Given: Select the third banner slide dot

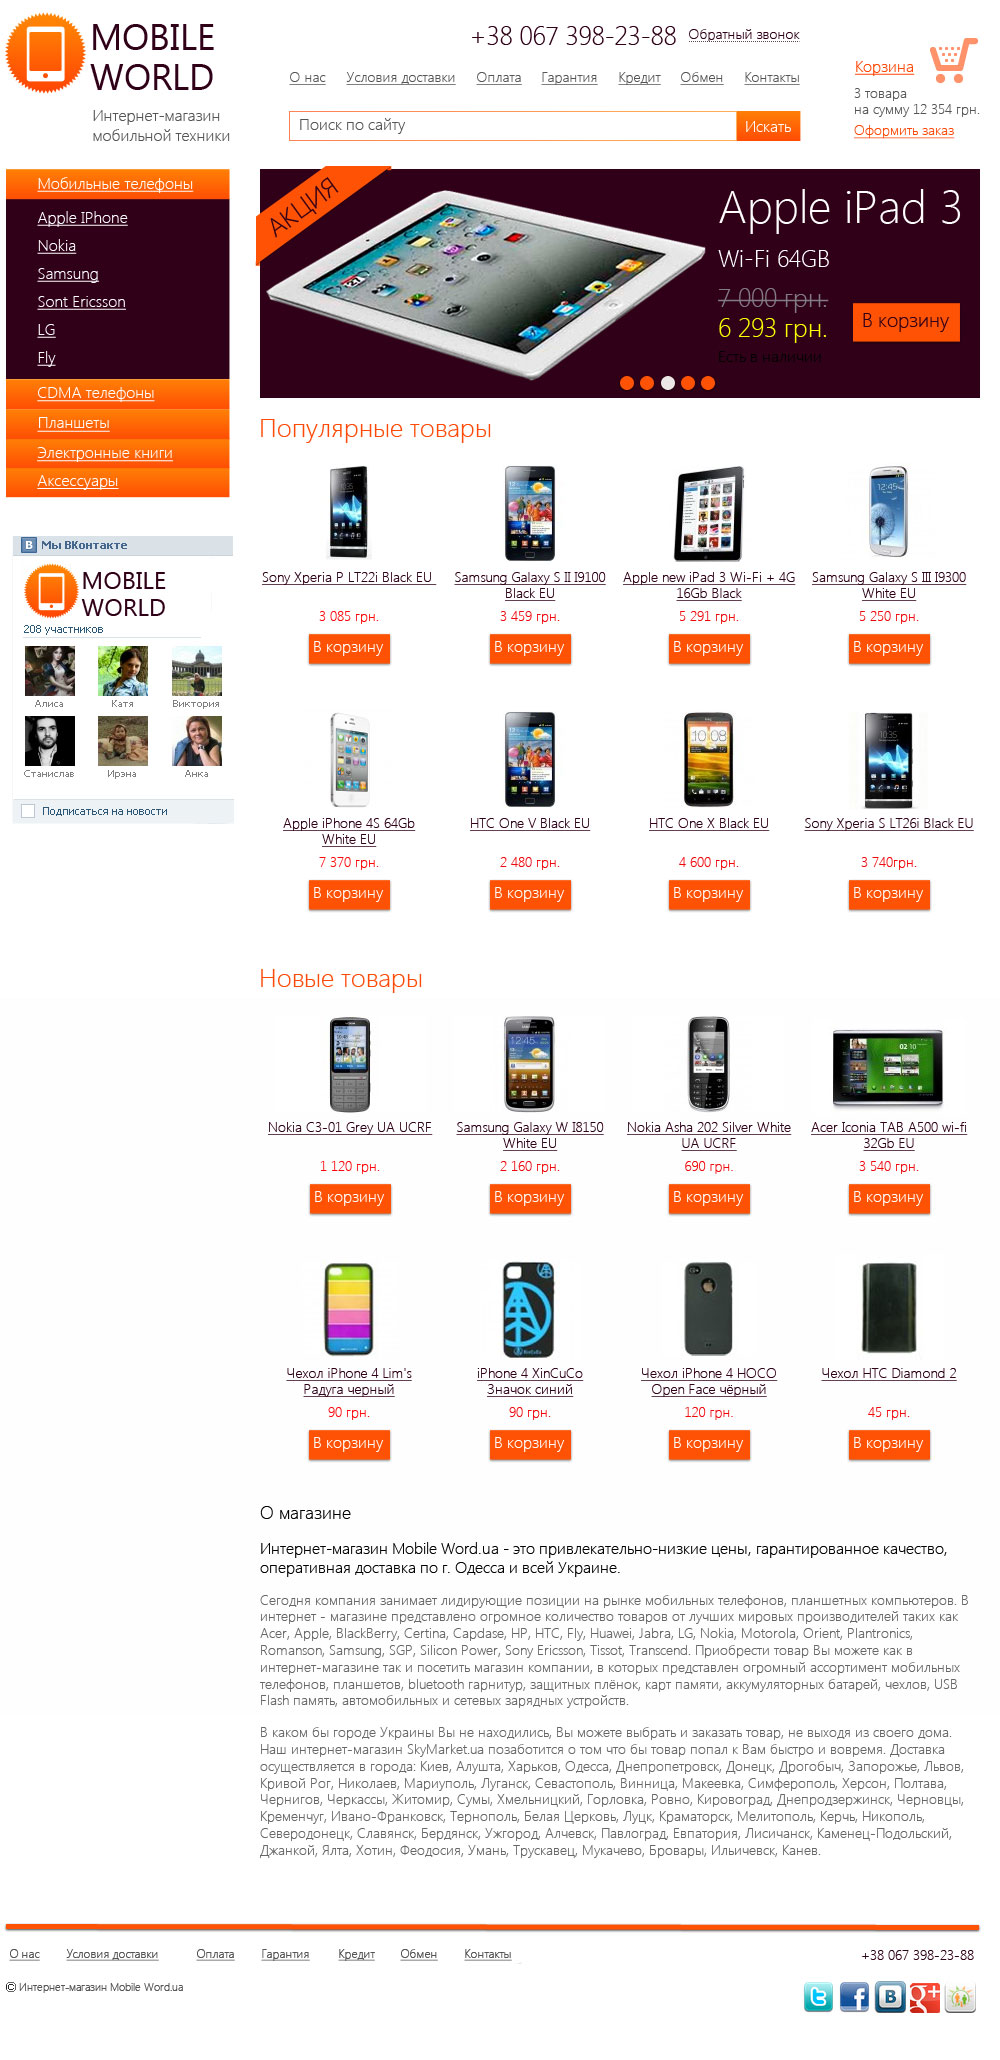Looking at the screenshot, I should 667,383.
